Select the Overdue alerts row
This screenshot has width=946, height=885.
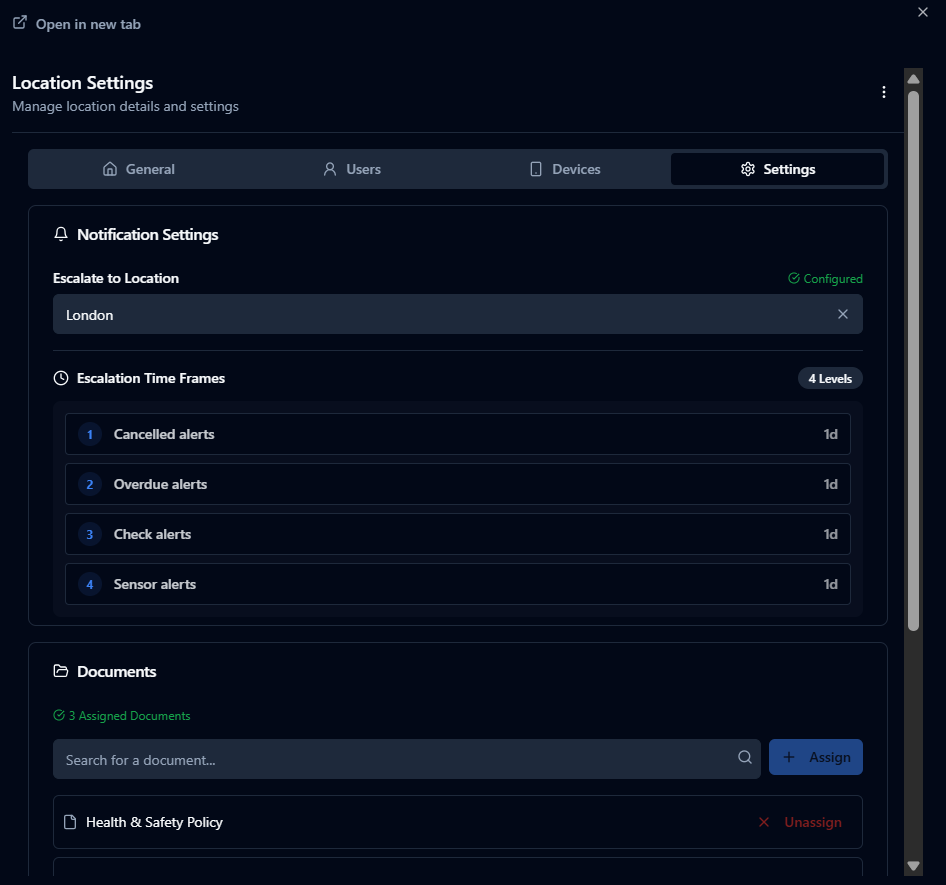[x=457, y=484]
